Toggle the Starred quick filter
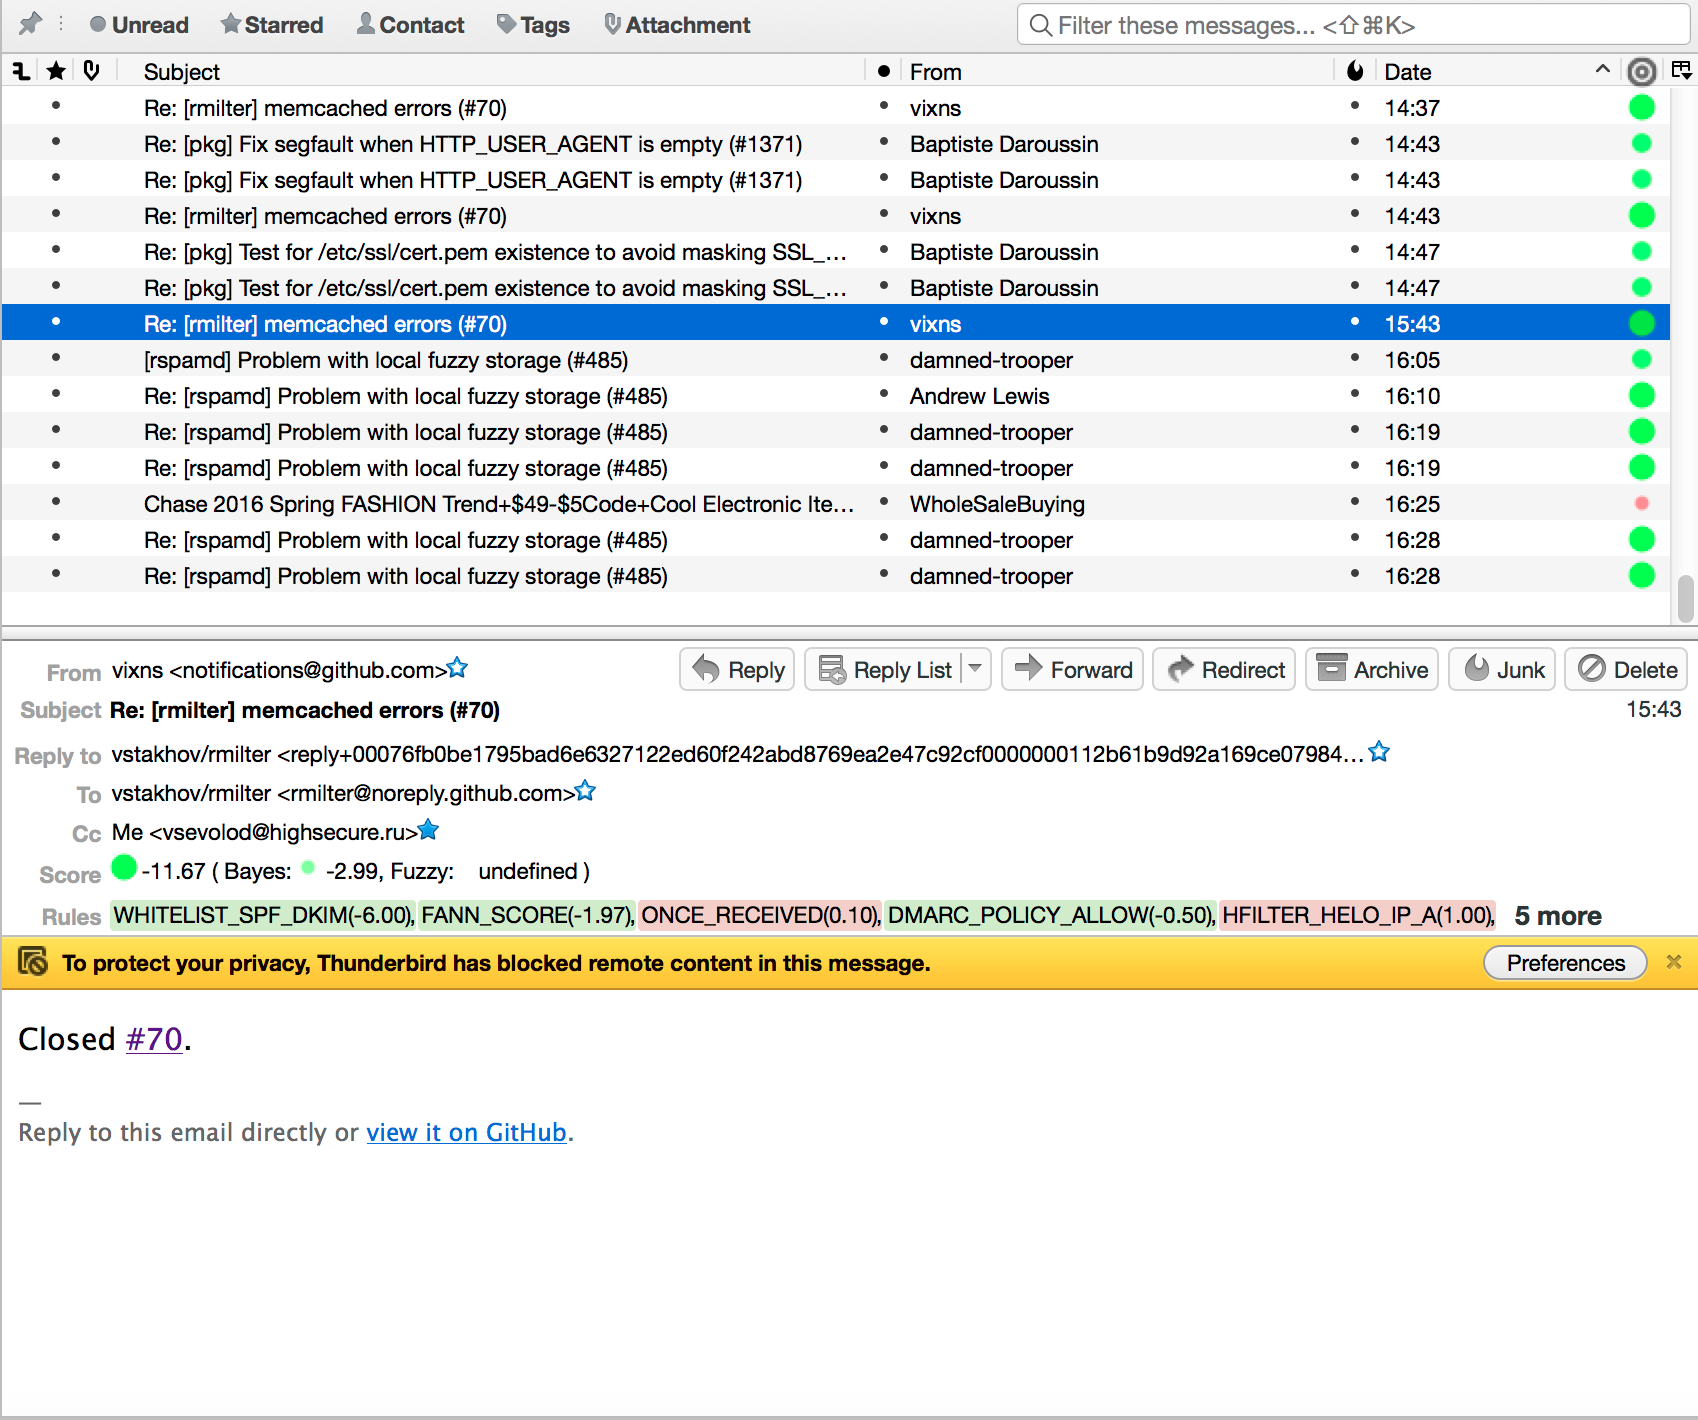Viewport: 1698px width, 1420px height. coord(272,25)
